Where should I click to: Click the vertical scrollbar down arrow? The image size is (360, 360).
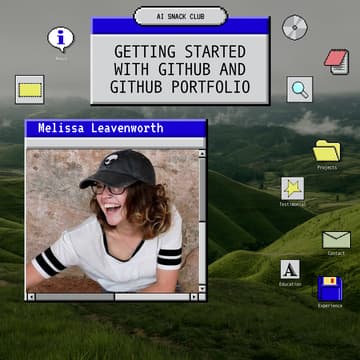point(202,289)
